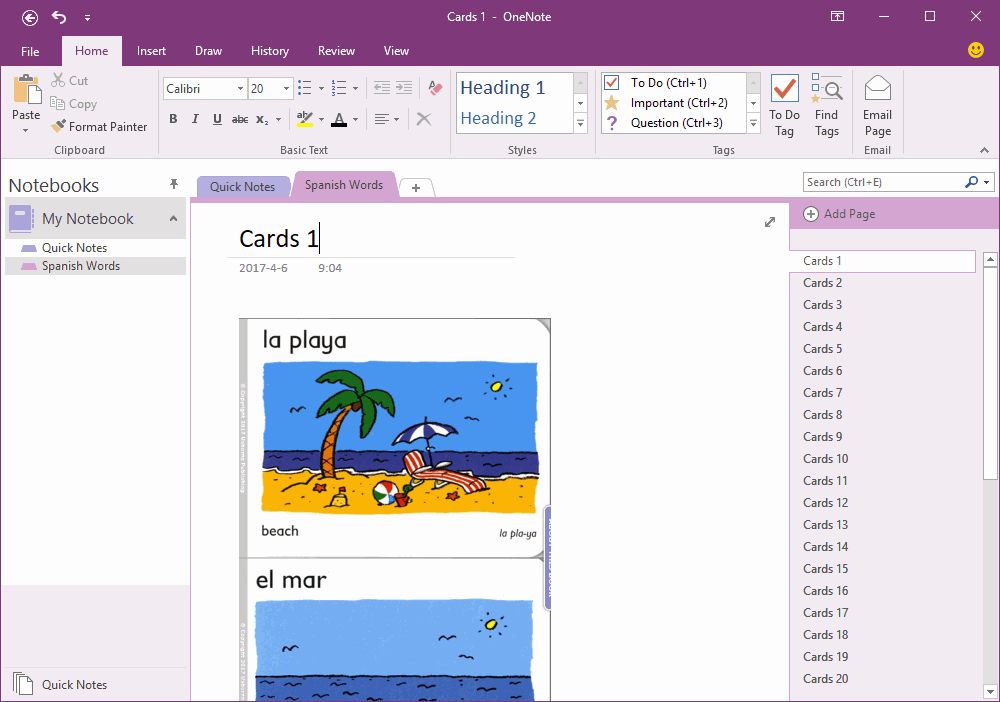Click Increase Indent icon
This screenshot has width=1000, height=702.
pyautogui.click(x=404, y=88)
